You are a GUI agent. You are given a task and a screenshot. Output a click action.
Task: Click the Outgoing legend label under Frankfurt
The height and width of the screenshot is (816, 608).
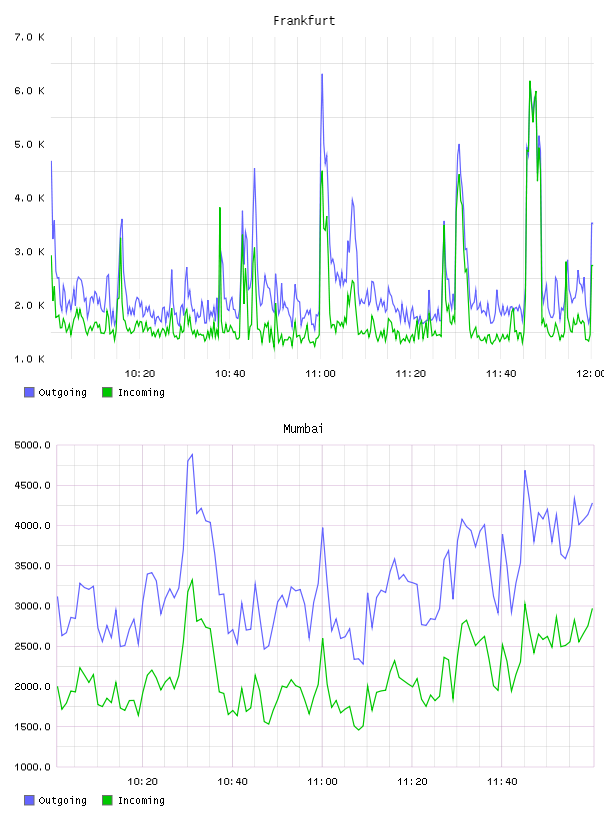(62, 392)
